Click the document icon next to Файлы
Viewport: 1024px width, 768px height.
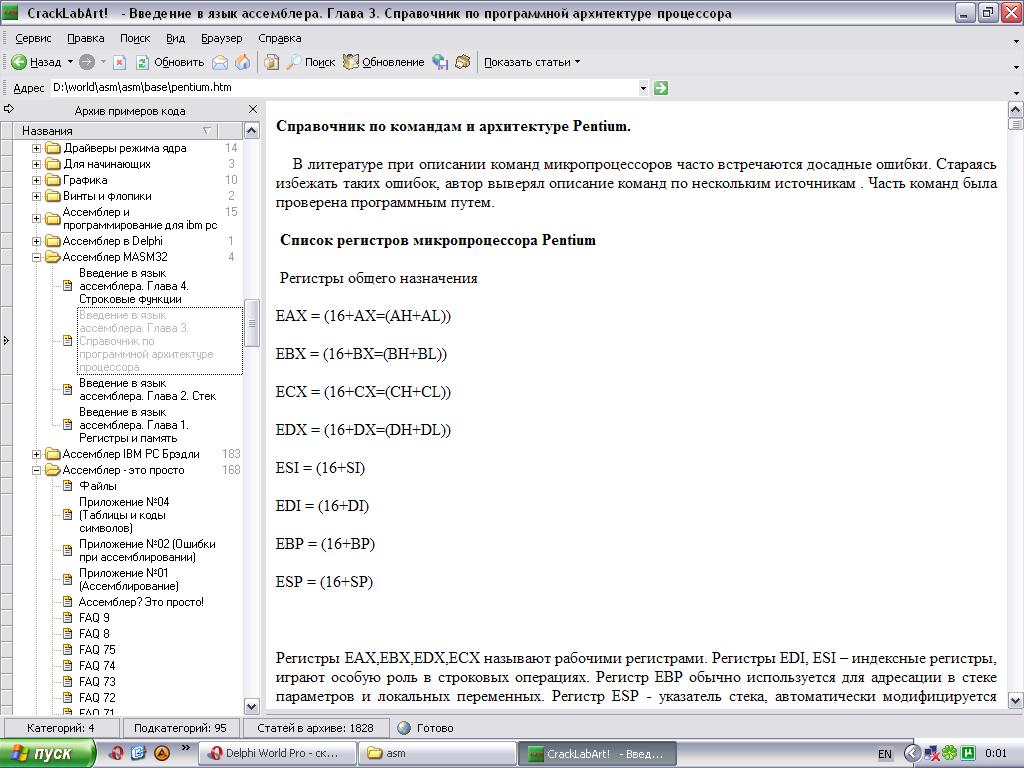click(67, 486)
